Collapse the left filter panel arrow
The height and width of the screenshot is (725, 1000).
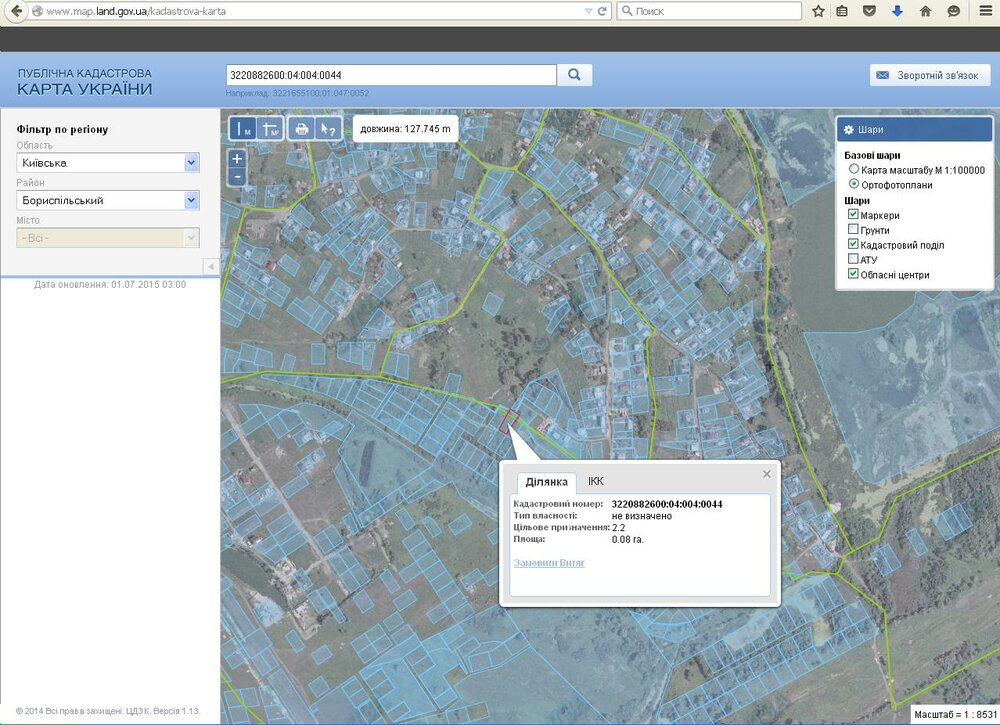coord(211,266)
